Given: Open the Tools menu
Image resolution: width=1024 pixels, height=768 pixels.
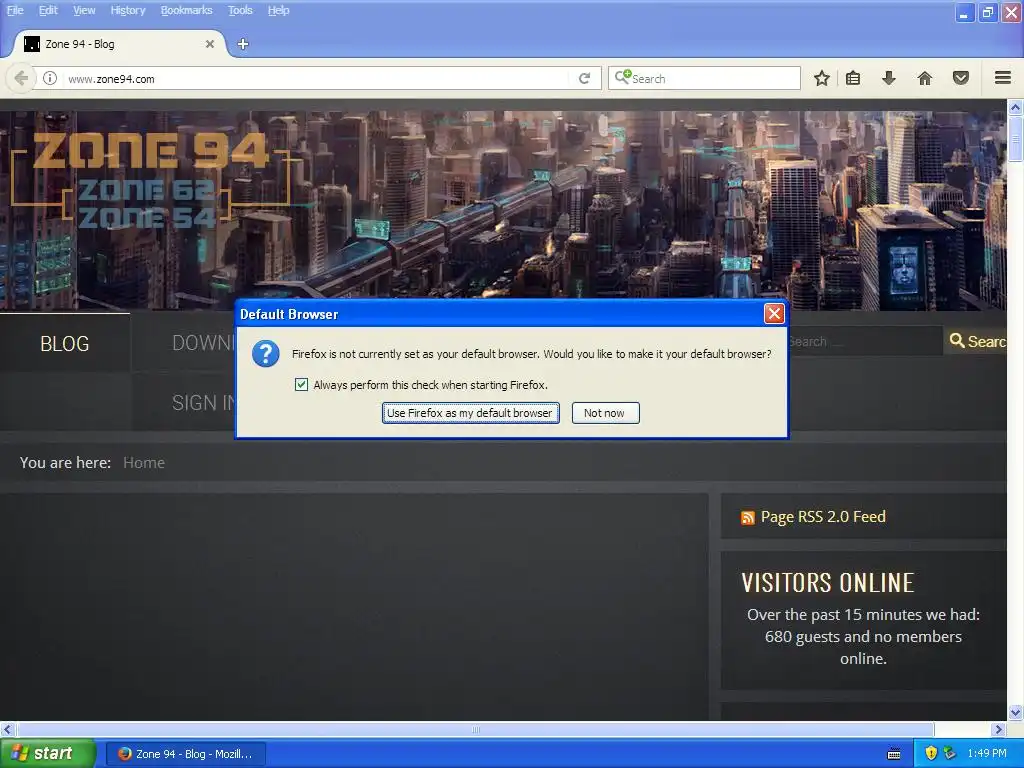Looking at the screenshot, I should (240, 10).
